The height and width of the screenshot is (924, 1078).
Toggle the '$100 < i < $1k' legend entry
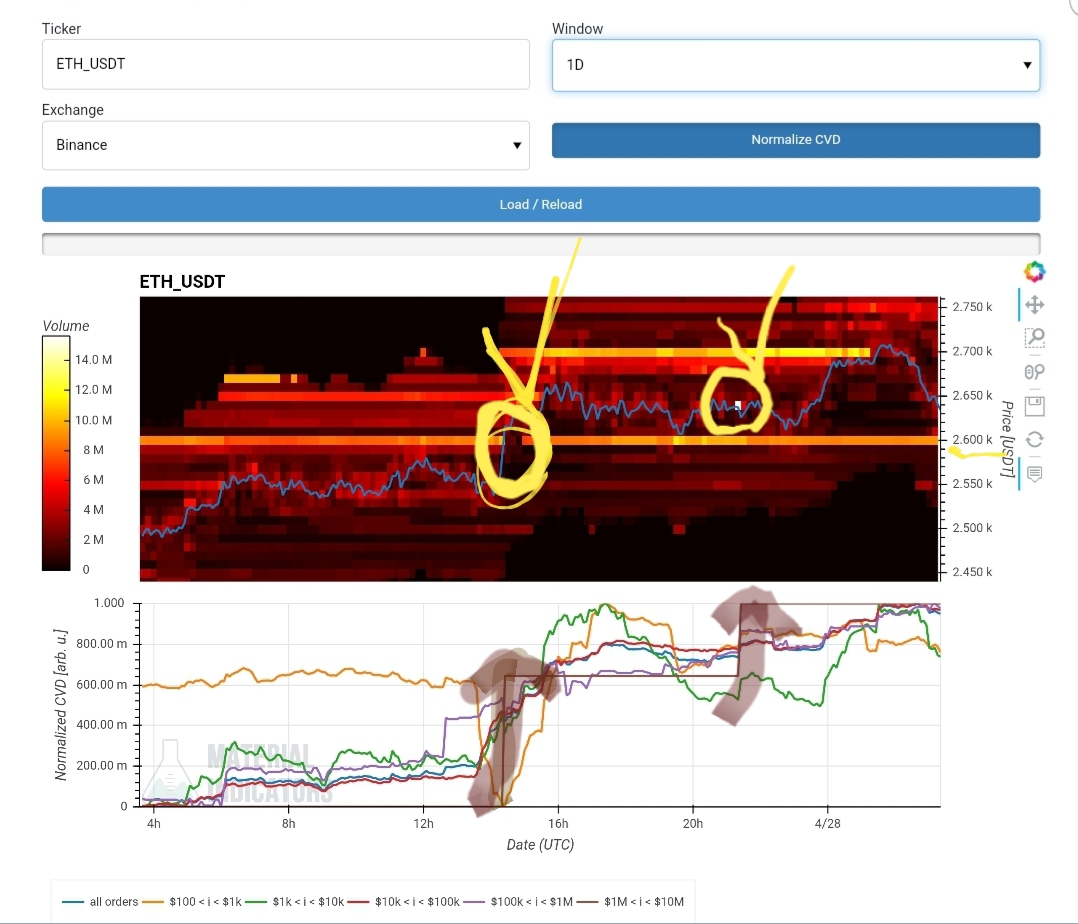point(192,901)
